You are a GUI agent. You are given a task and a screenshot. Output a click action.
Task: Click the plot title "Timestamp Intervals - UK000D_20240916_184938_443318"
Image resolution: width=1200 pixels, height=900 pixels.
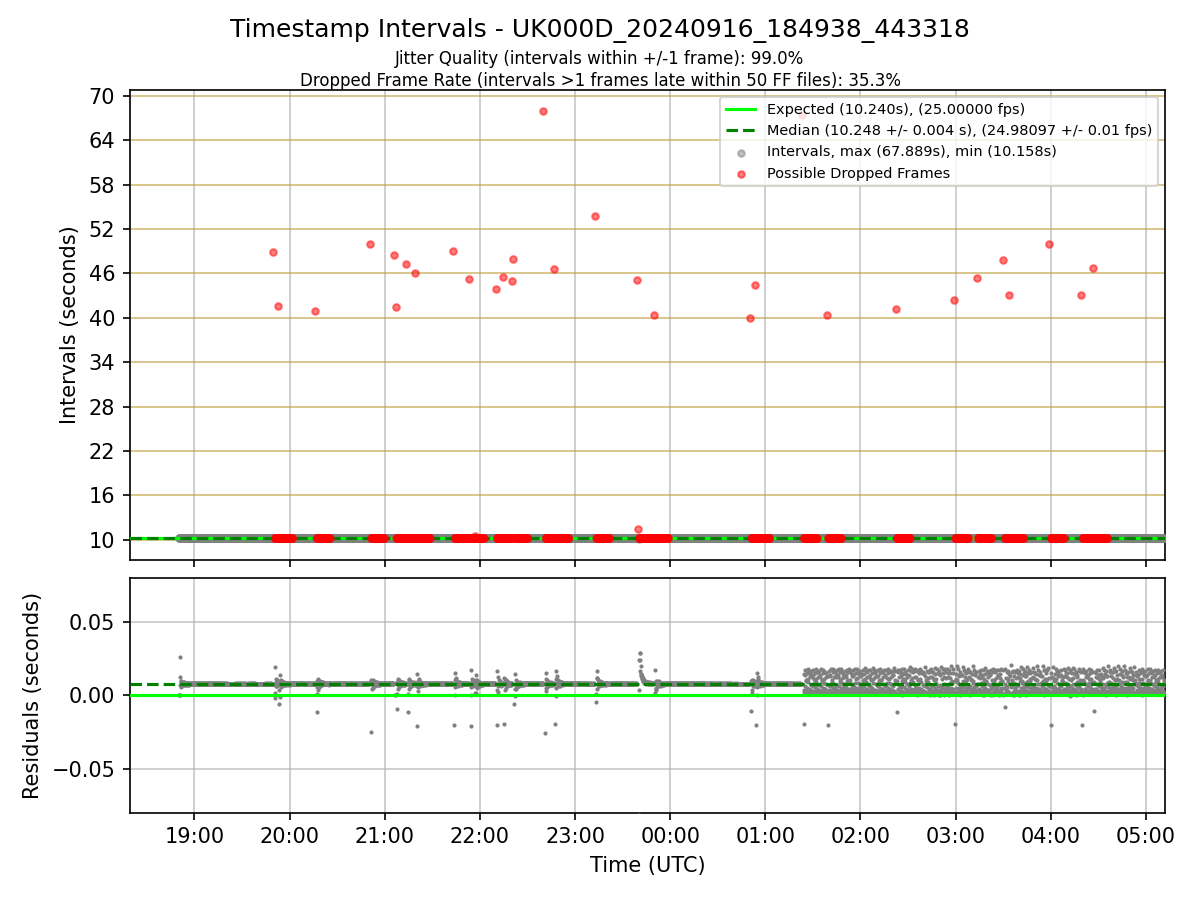click(599, 29)
